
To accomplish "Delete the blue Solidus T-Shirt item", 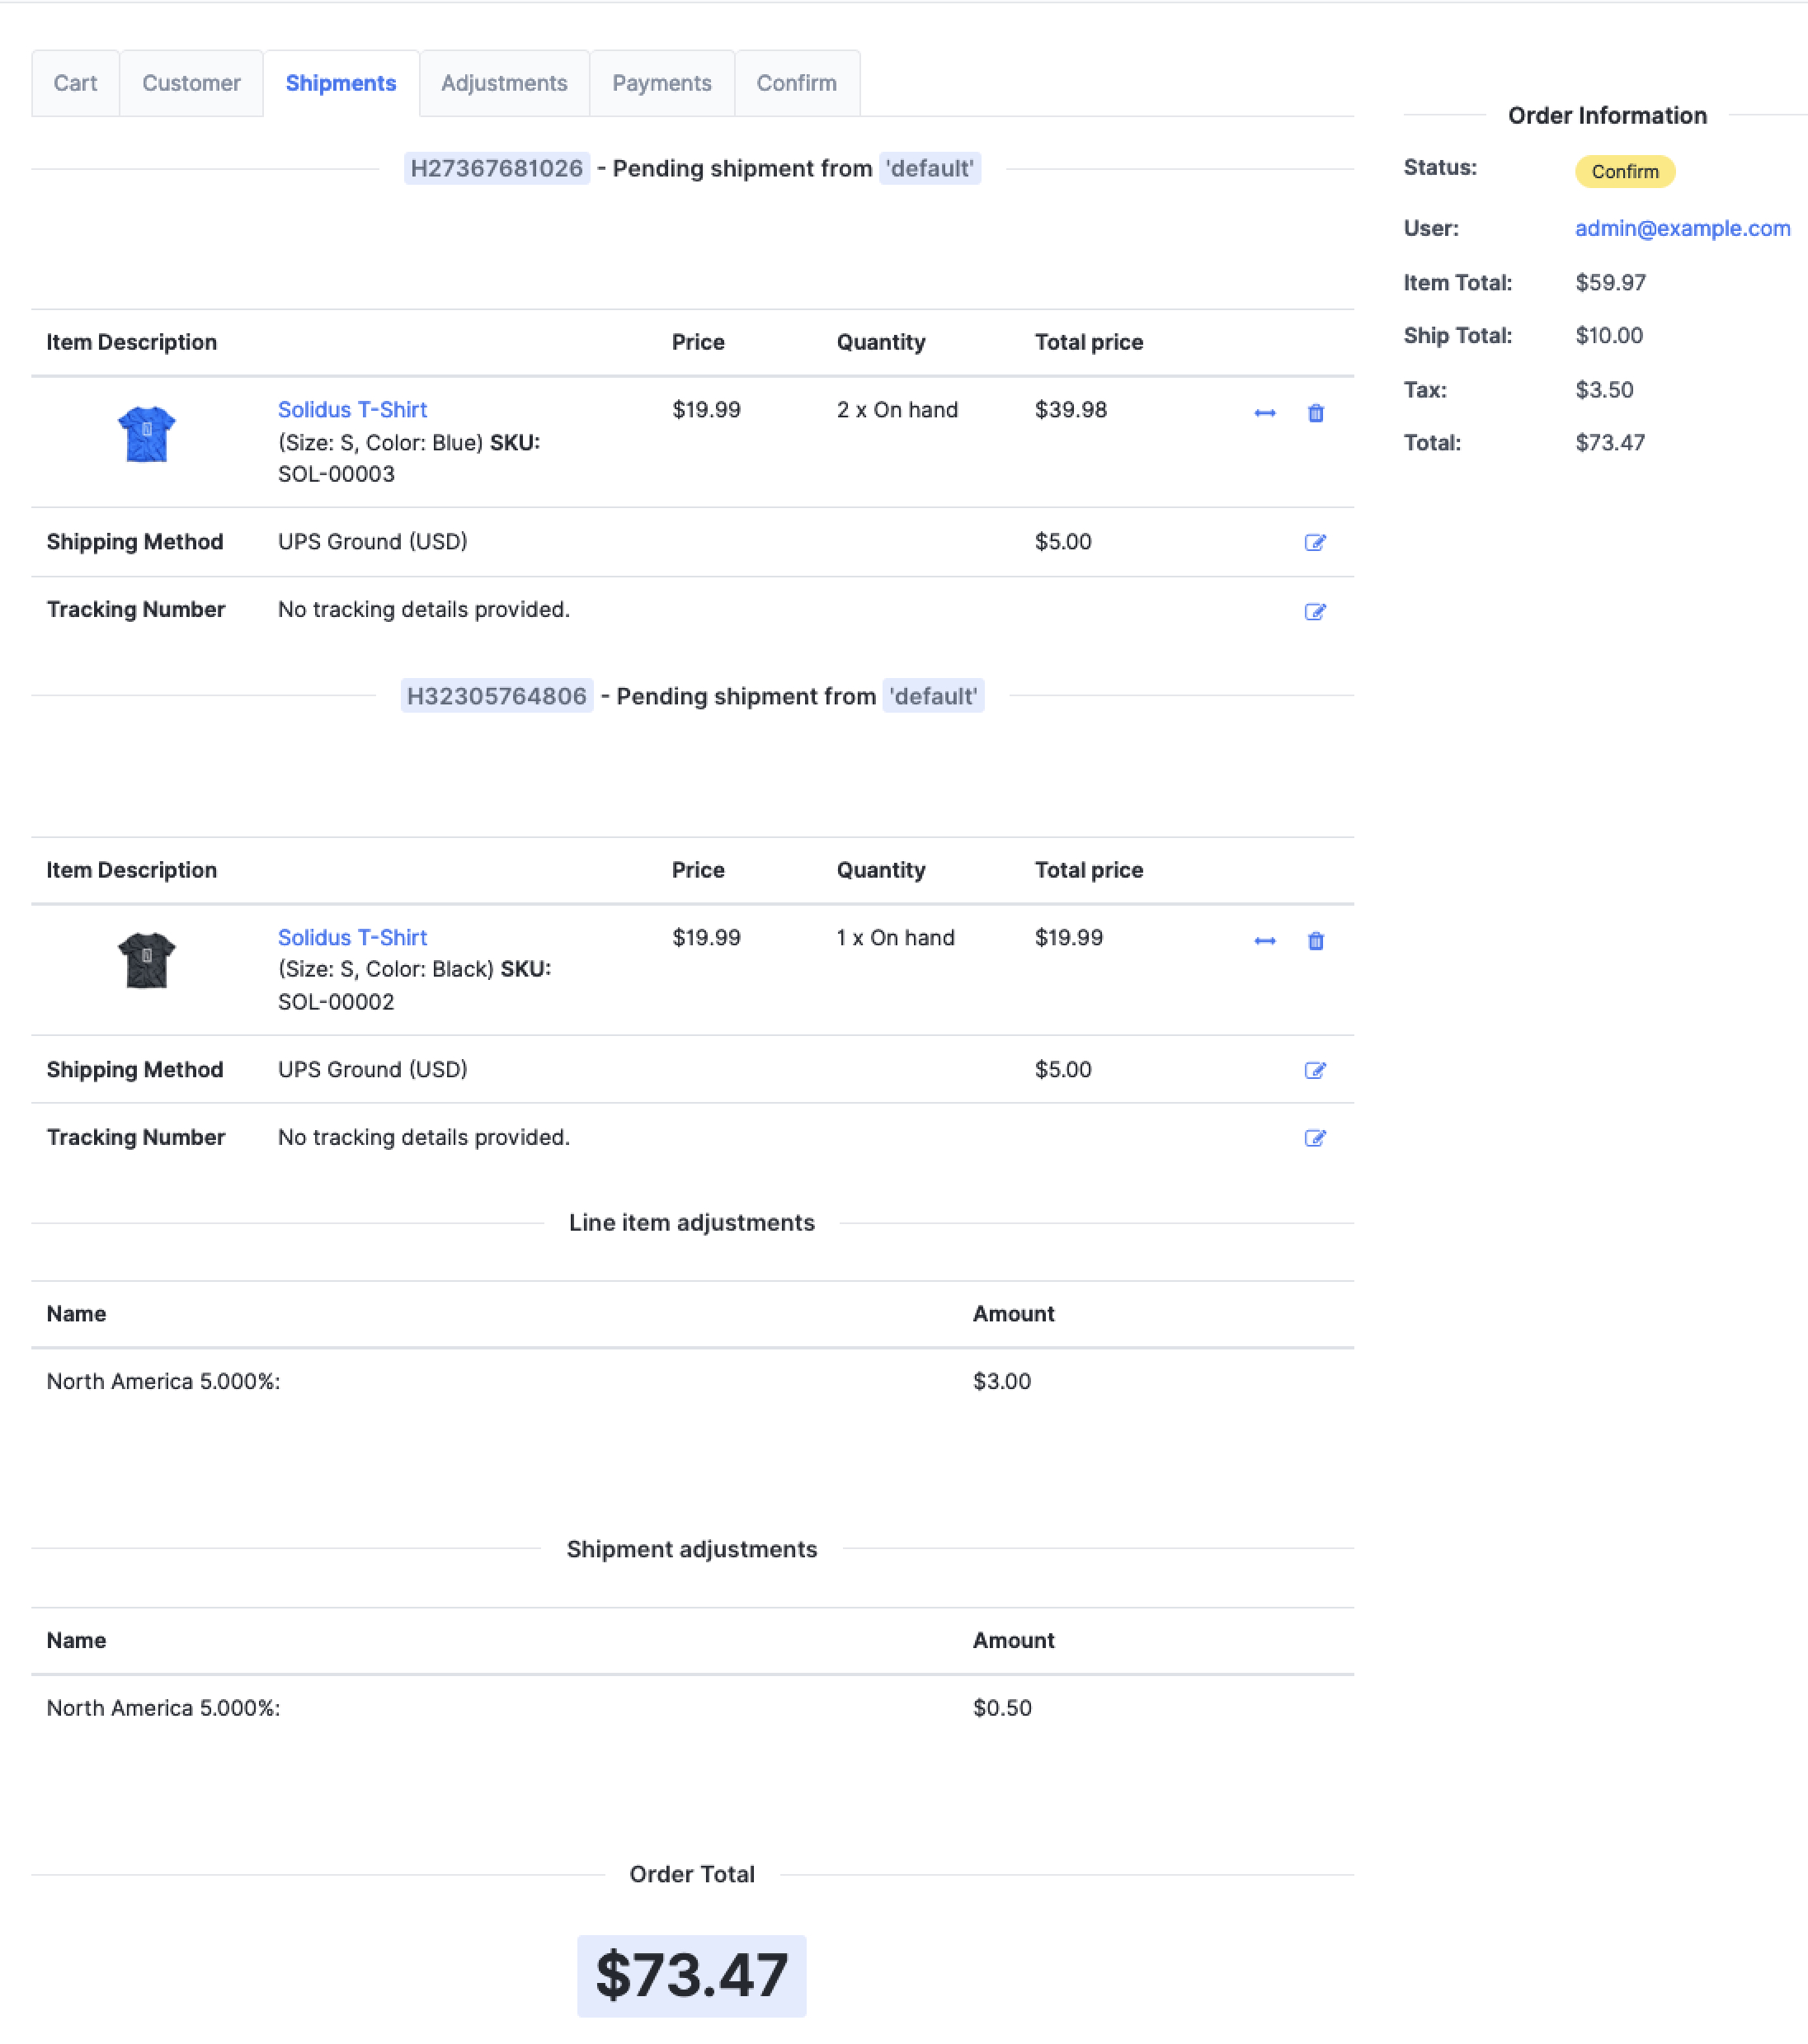I will [x=1315, y=413].
